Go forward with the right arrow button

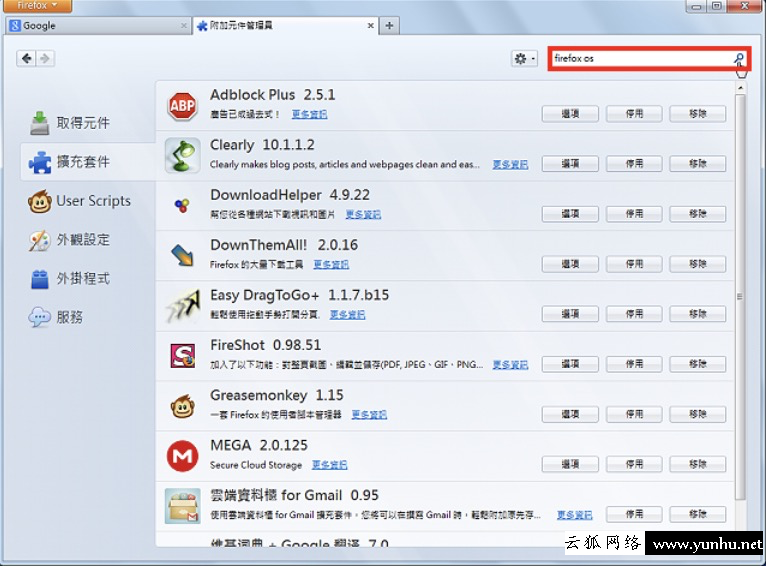(45, 59)
